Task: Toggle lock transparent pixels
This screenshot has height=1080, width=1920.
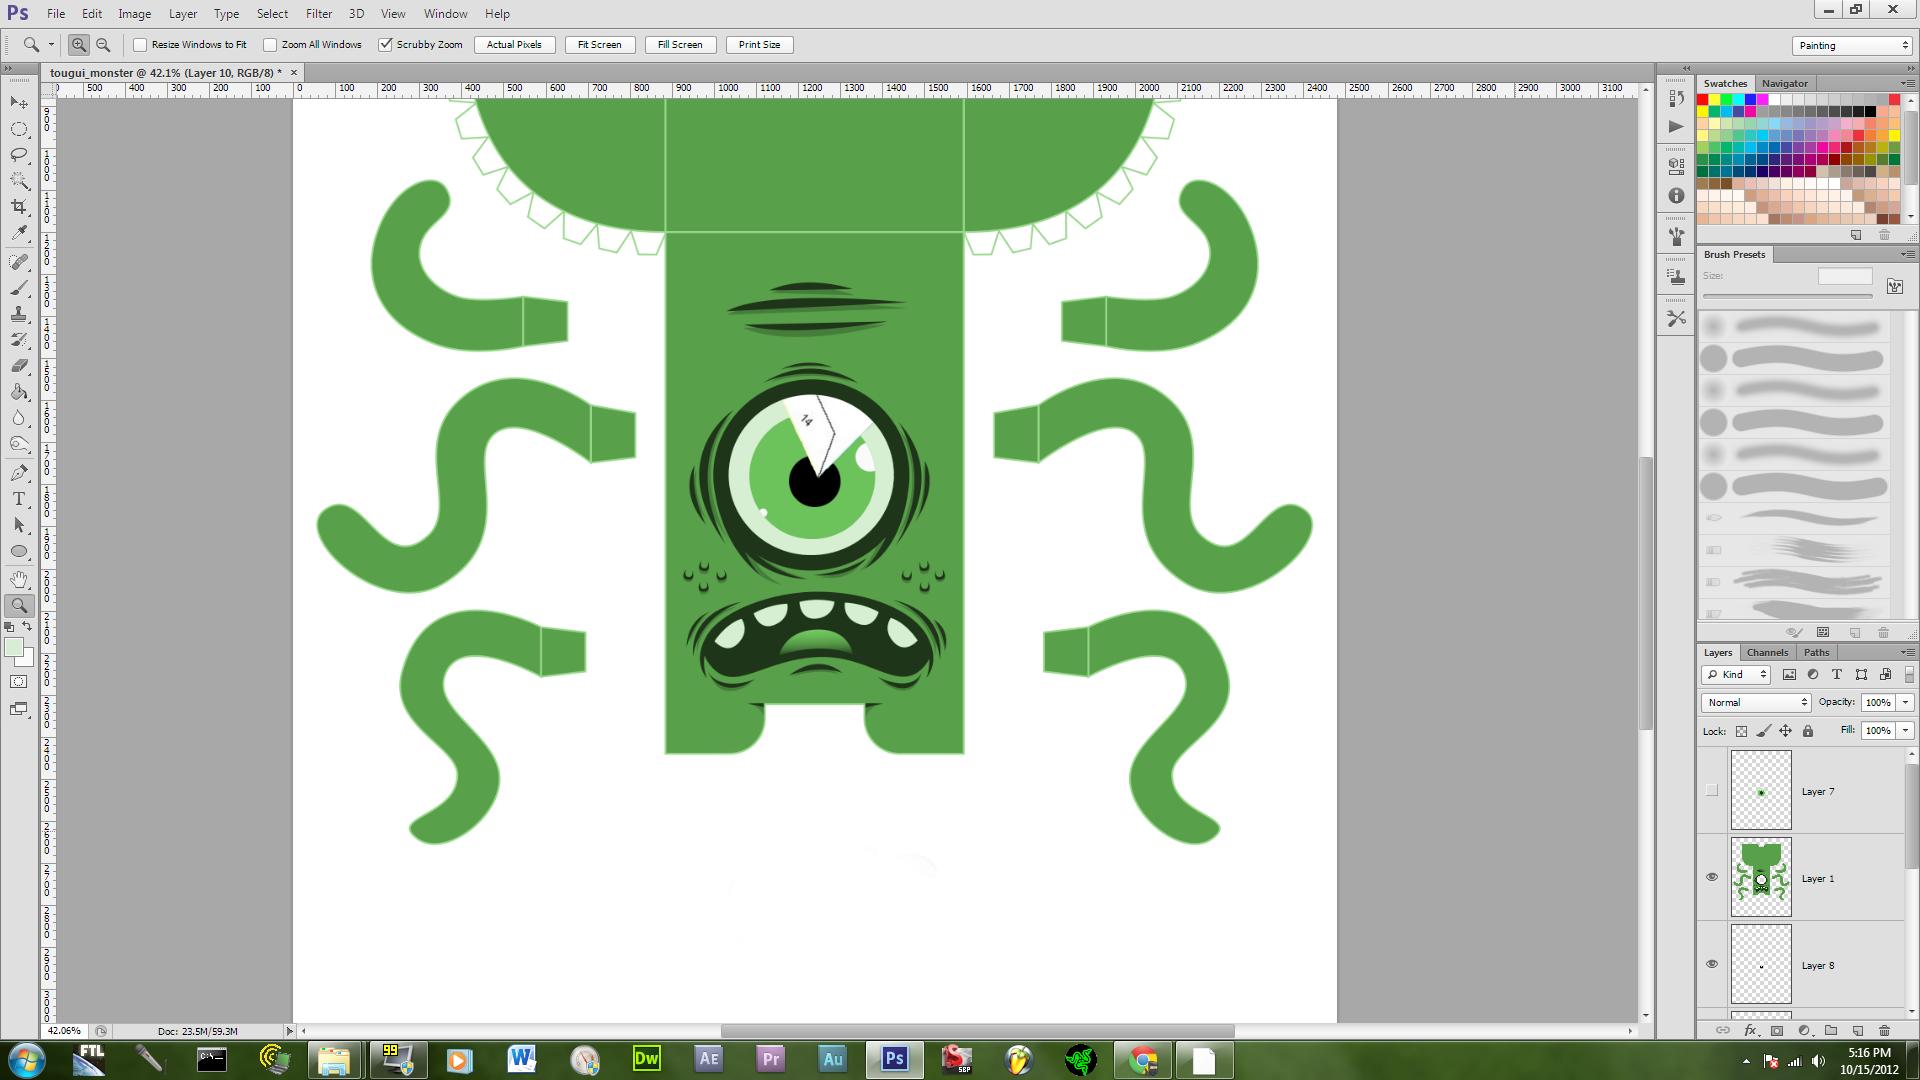Action: [1742, 731]
